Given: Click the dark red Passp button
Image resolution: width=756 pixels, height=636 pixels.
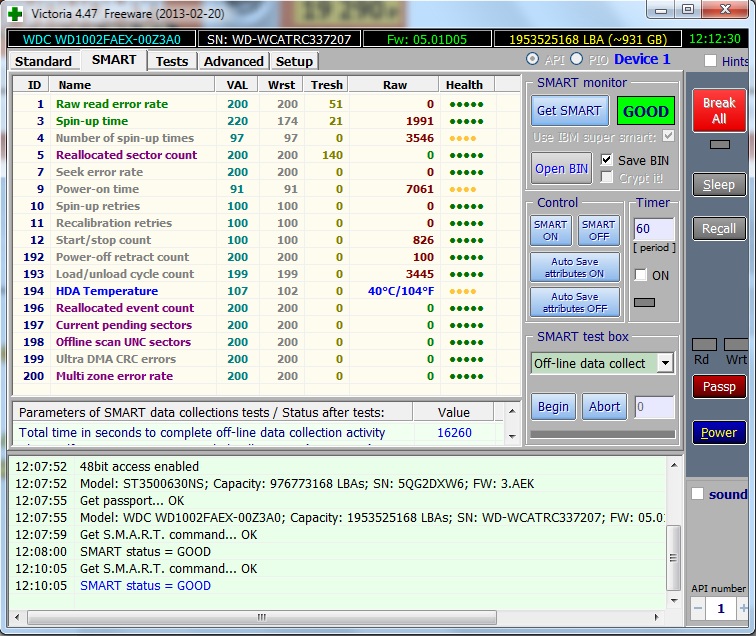Looking at the screenshot, I should pos(719,386).
